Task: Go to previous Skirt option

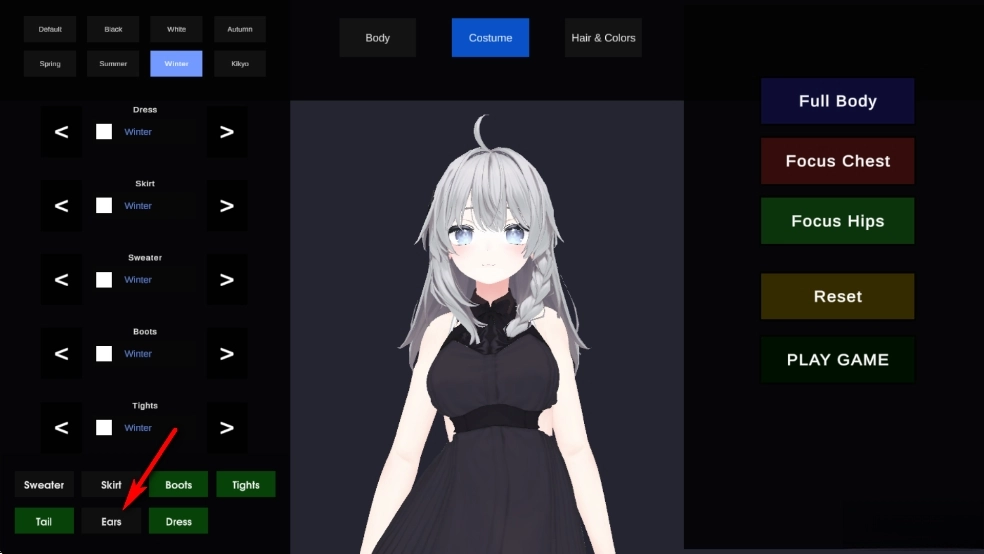Action: point(61,206)
